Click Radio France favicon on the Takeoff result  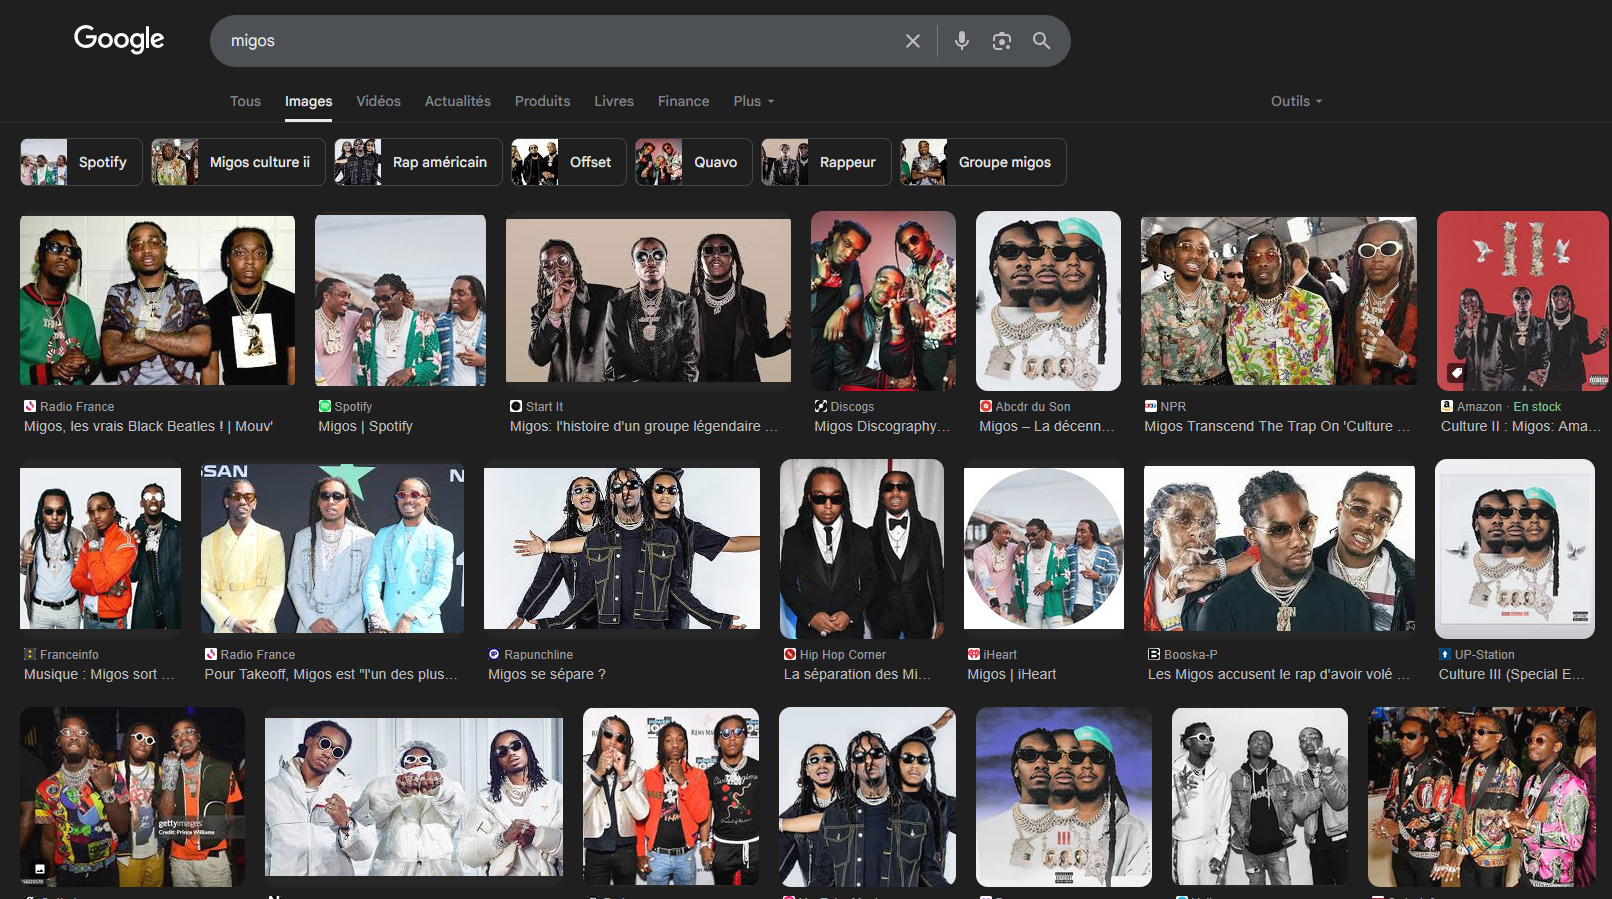(211, 654)
